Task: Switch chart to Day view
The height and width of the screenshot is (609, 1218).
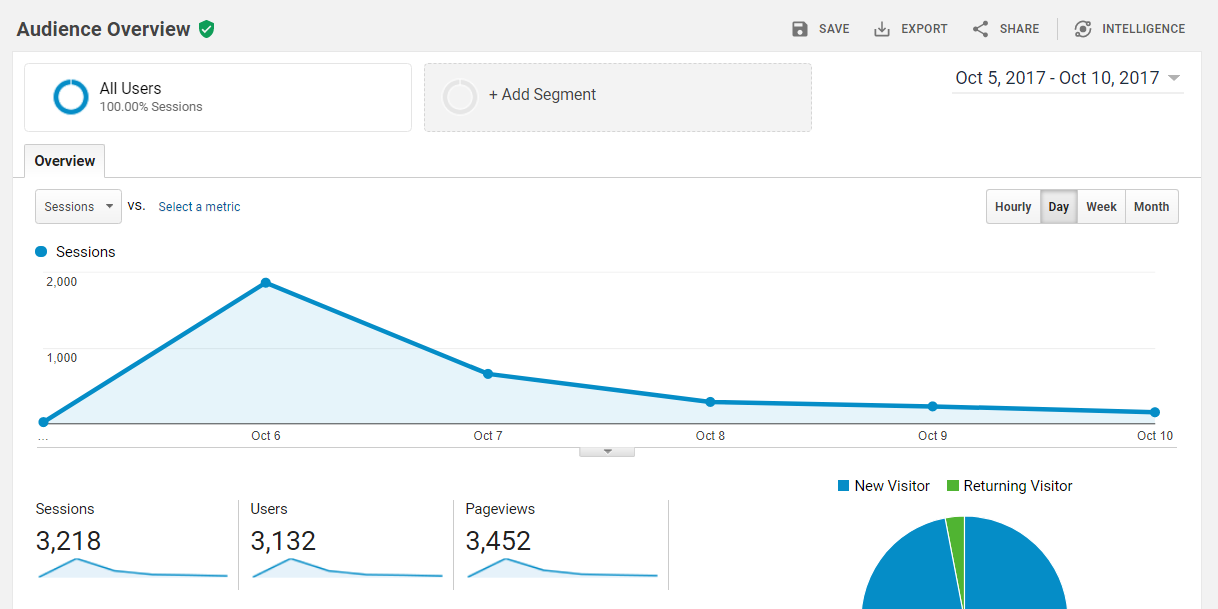Action: 1059,207
